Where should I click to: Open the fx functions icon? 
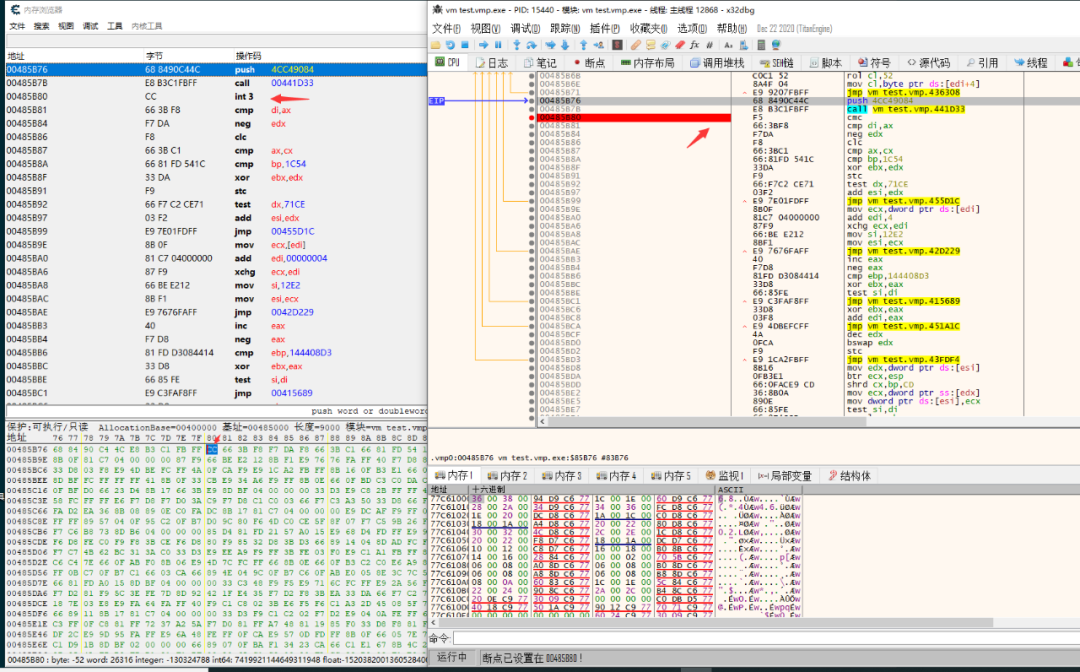pos(694,45)
